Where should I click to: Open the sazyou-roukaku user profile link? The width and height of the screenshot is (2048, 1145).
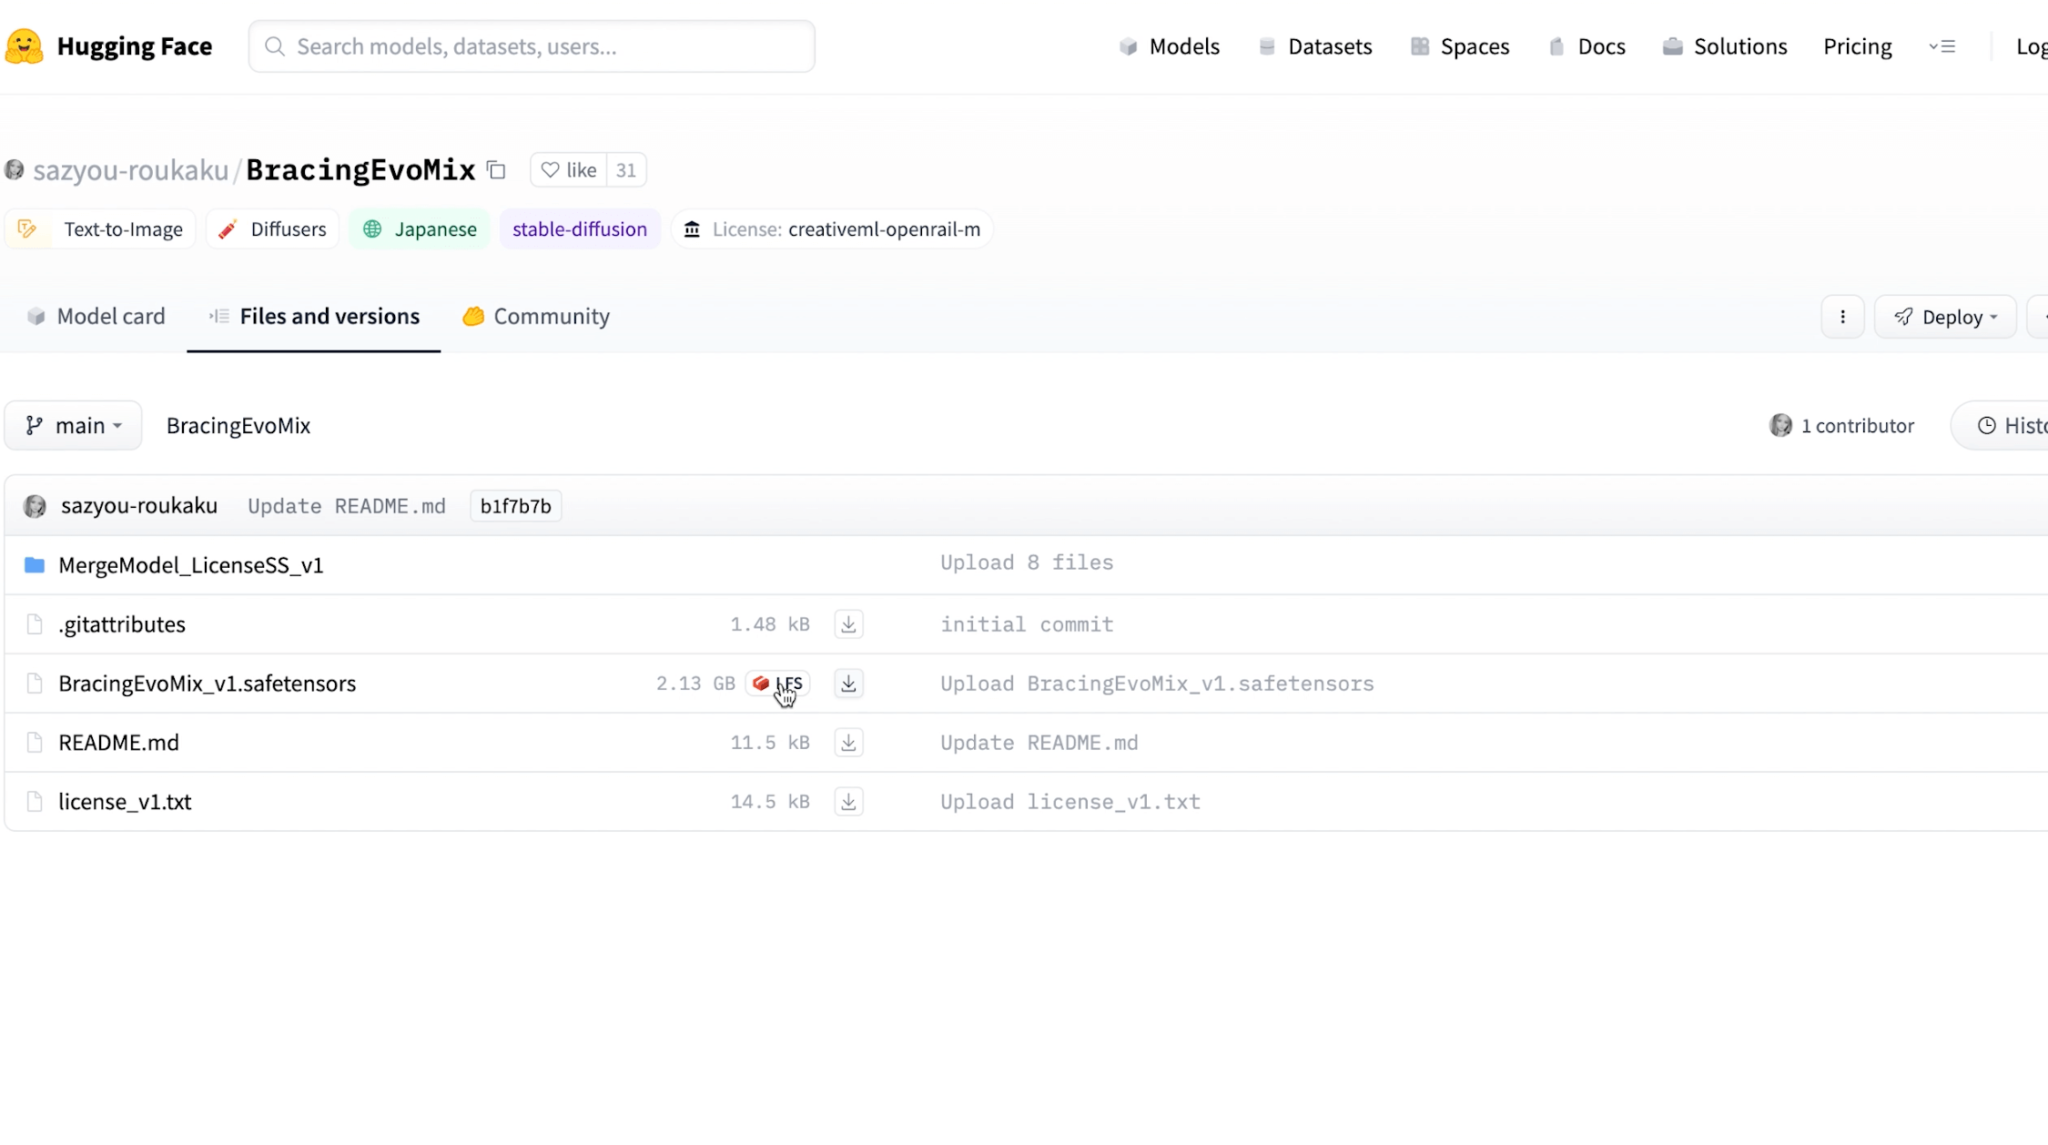(x=130, y=170)
